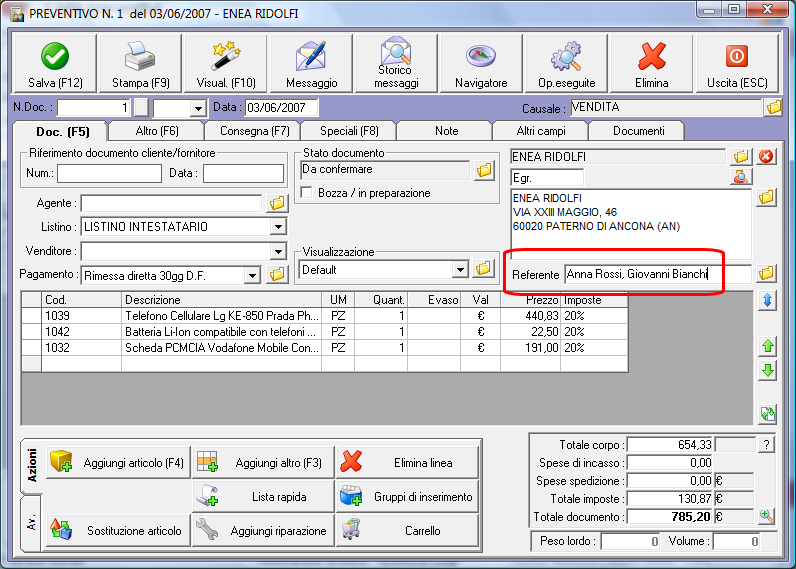Click Aggiungi articolo (F4) button
Screen dimensions: 796x569
pos(118,462)
